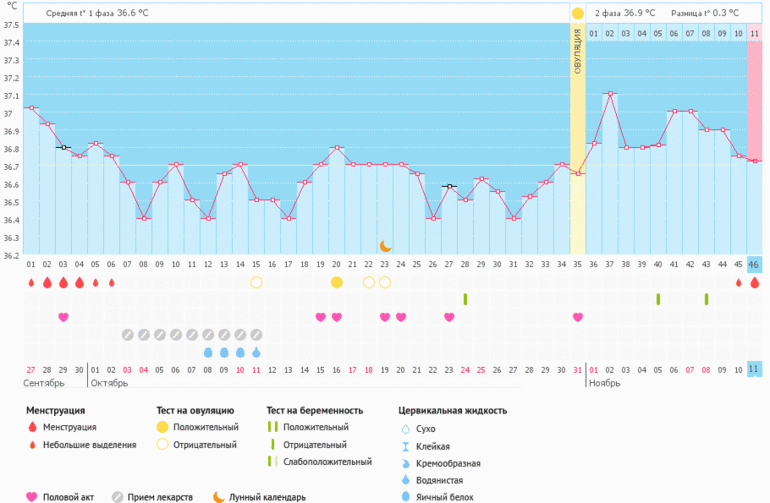
Task: Click the light discharge drop under cycle day 06
Action: pos(111,282)
